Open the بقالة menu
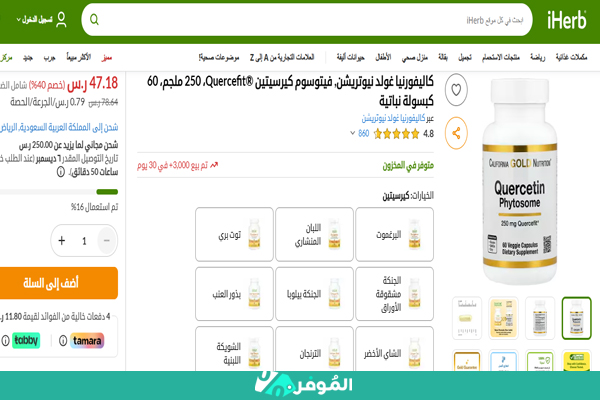The image size is (600, 400). 443,57
